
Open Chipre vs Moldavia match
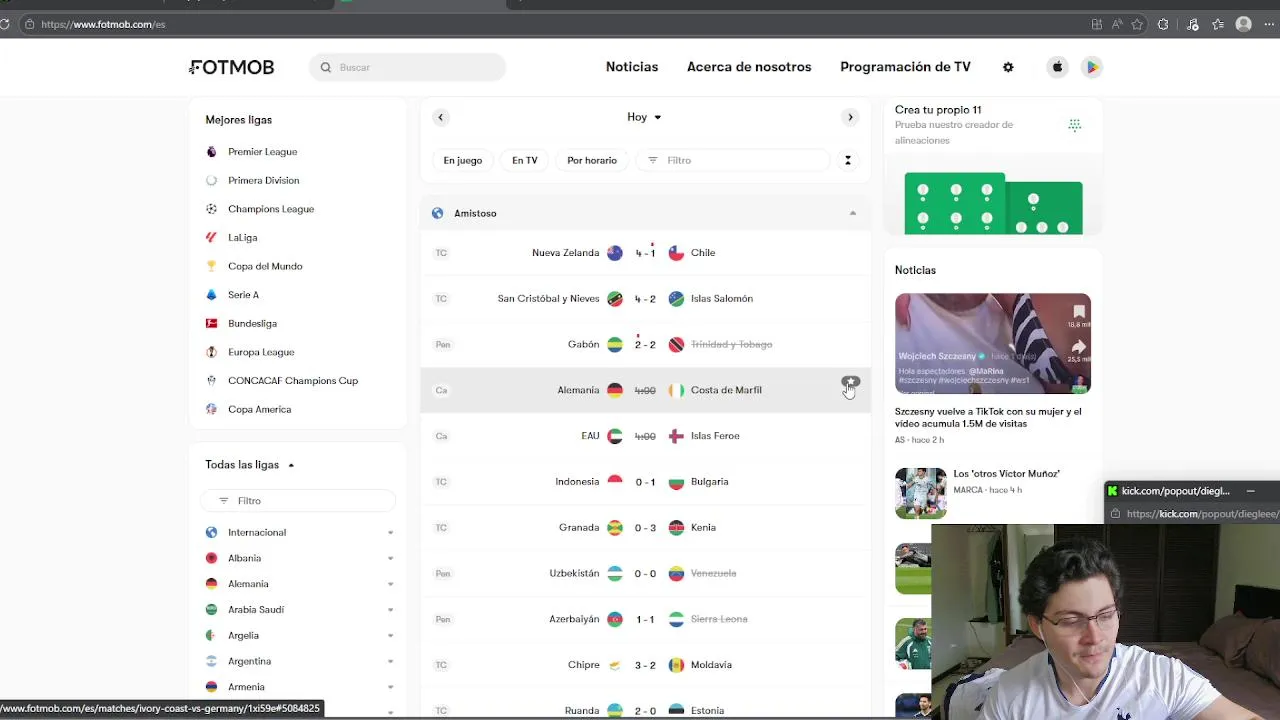coord(645,665)
